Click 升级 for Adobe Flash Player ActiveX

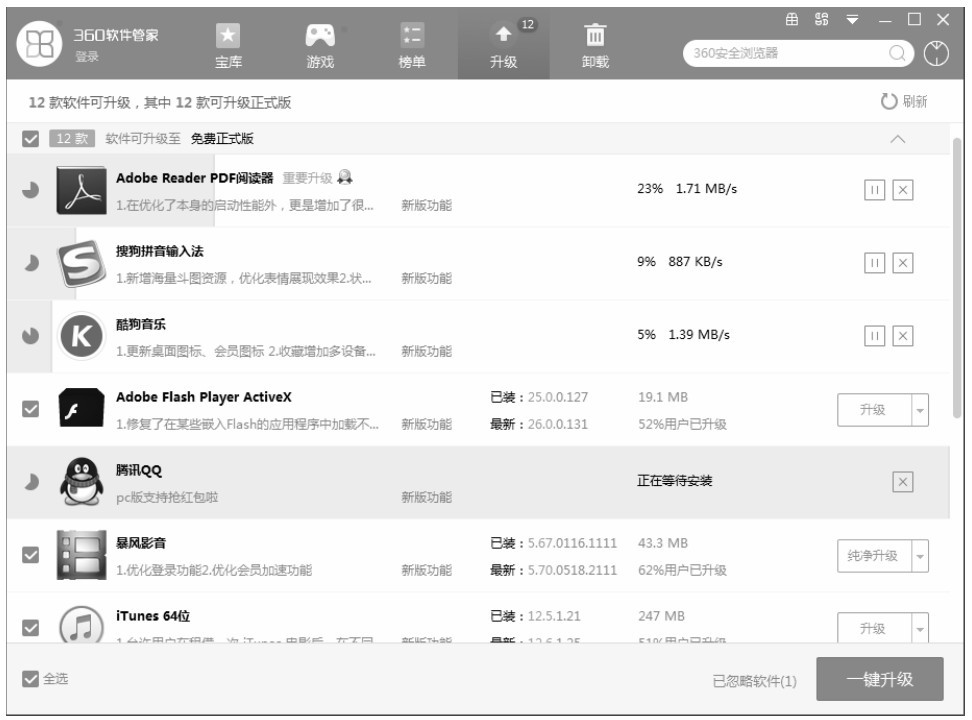point(874,410)
